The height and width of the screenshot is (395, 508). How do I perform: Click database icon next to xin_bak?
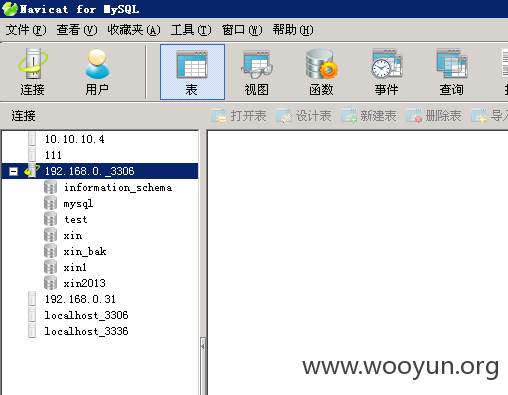click(x=50, y=251)
